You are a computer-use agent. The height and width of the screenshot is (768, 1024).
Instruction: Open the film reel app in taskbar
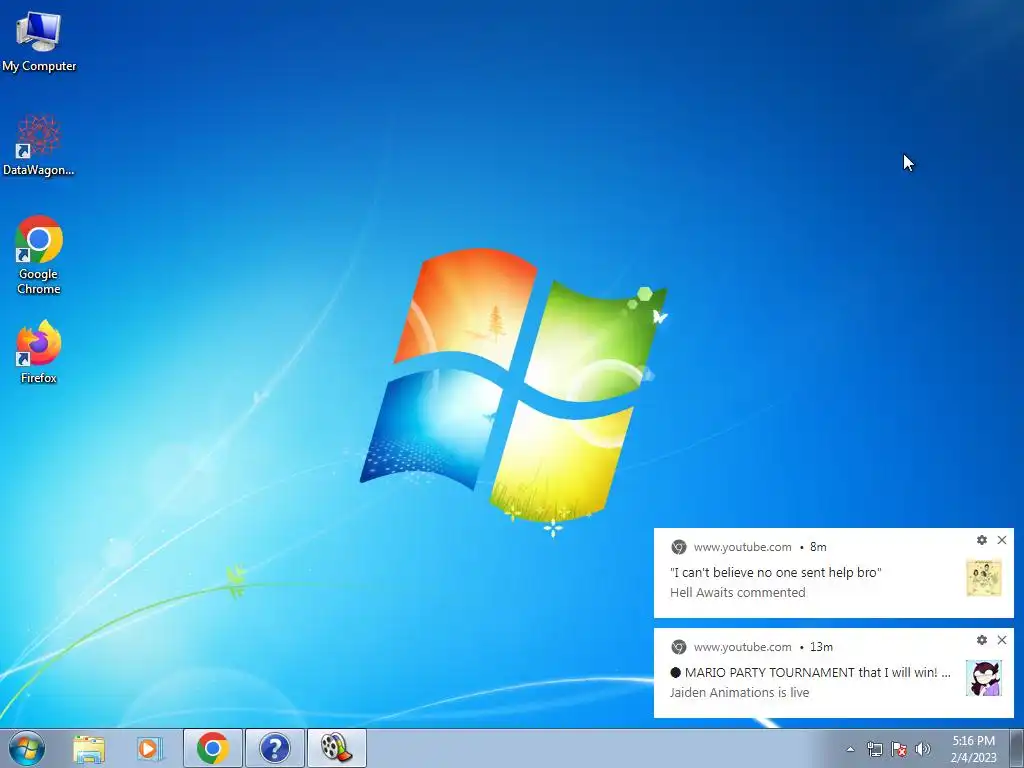337,748
